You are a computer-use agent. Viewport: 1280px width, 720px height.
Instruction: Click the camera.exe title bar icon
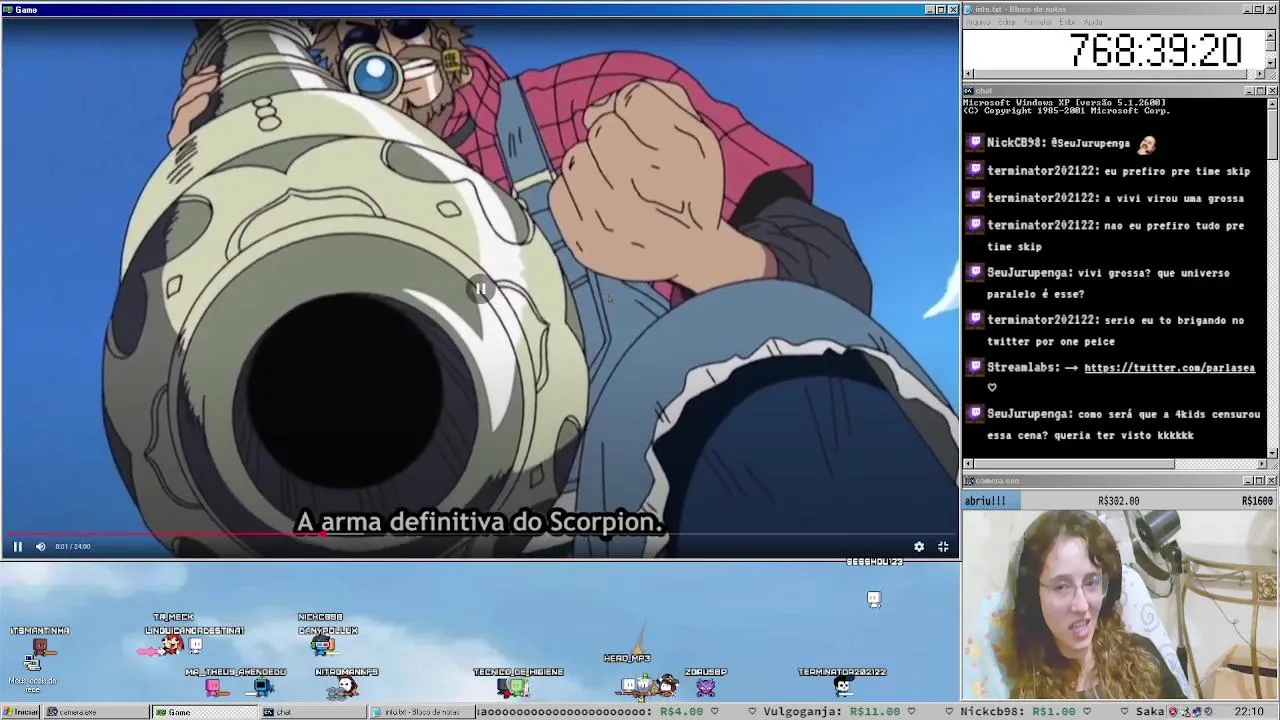pos(969,481)
